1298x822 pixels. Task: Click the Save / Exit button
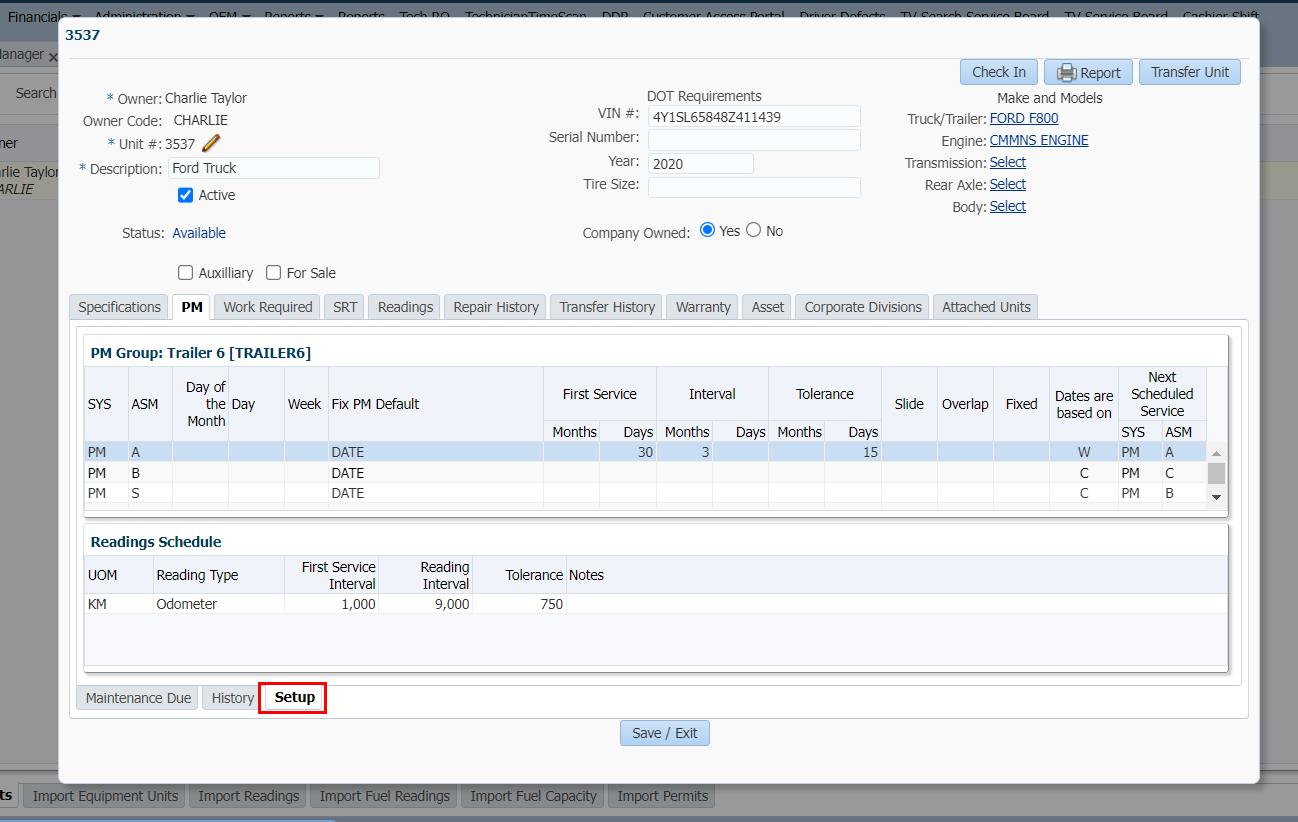(665, 733)
